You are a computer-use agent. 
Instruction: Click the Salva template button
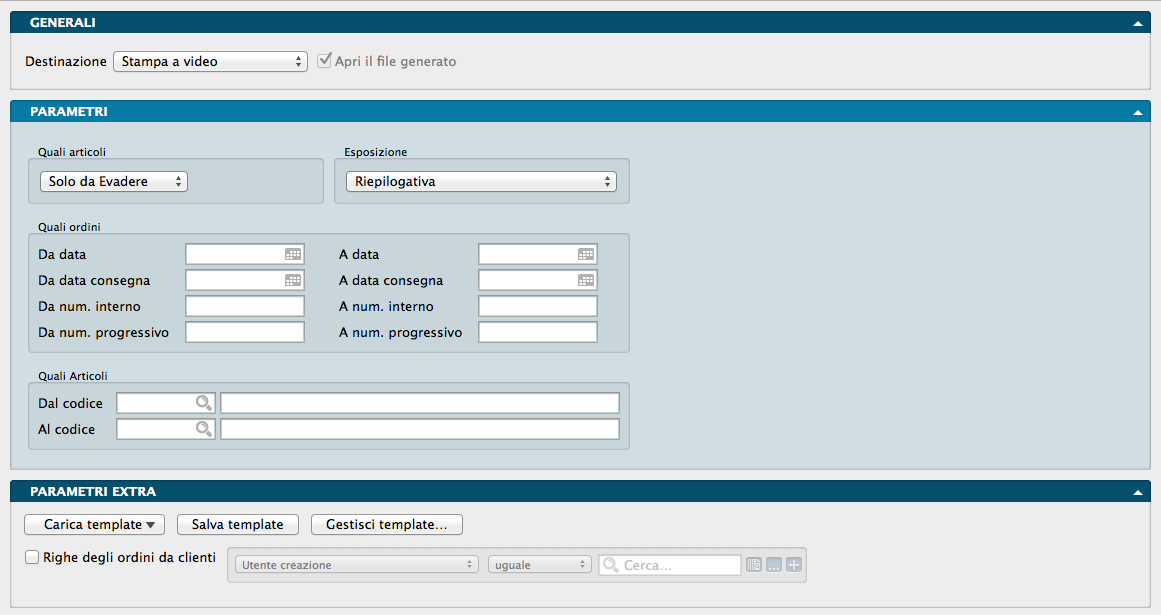(x=238, y=525)
